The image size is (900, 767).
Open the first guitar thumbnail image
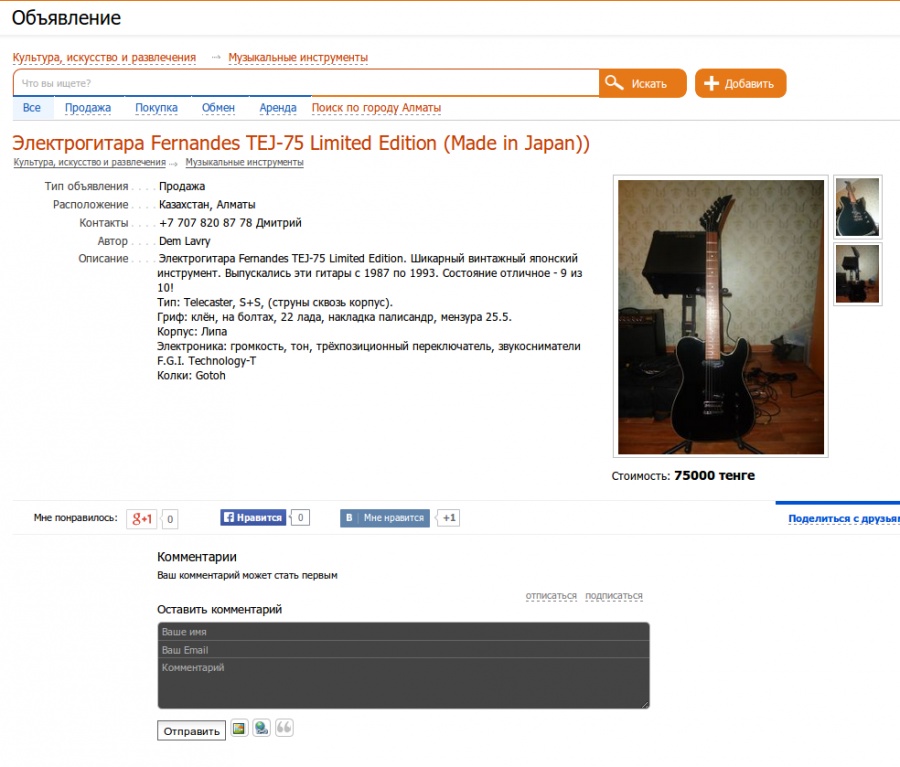(x=857, y=207)
